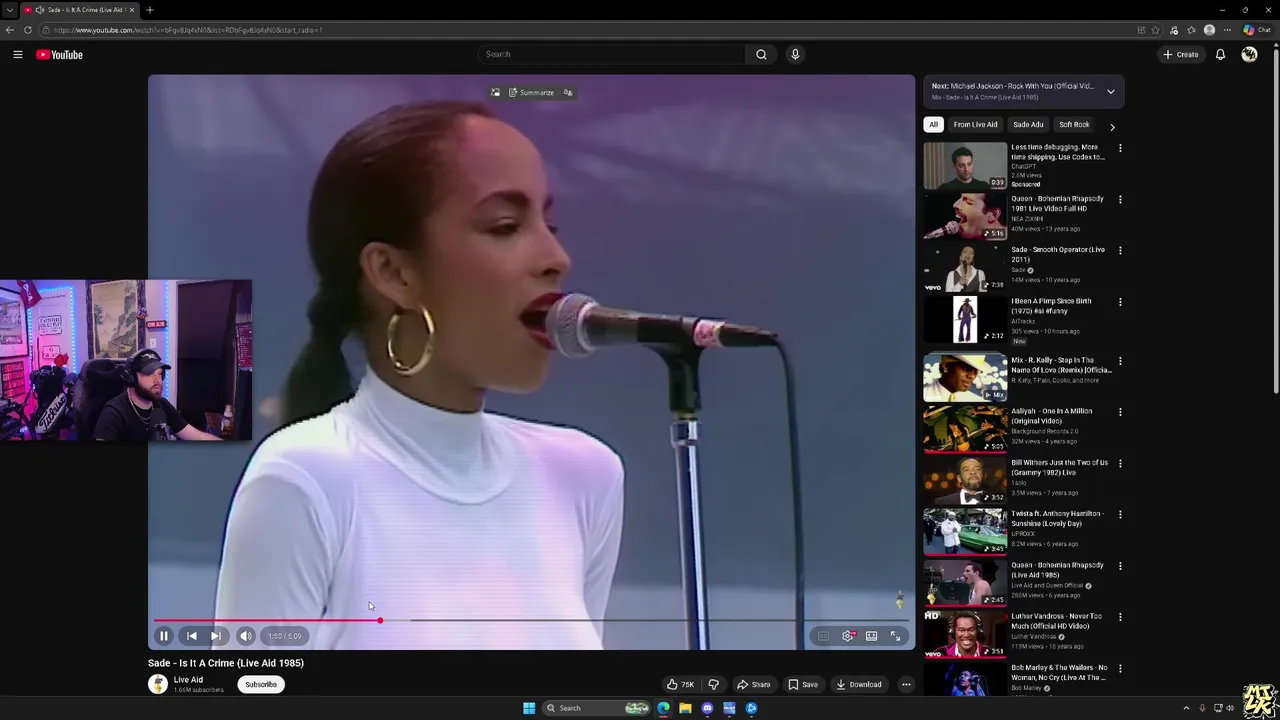Like the video (75K)
Screen dimensions: 1280x720
pos(681,685)
